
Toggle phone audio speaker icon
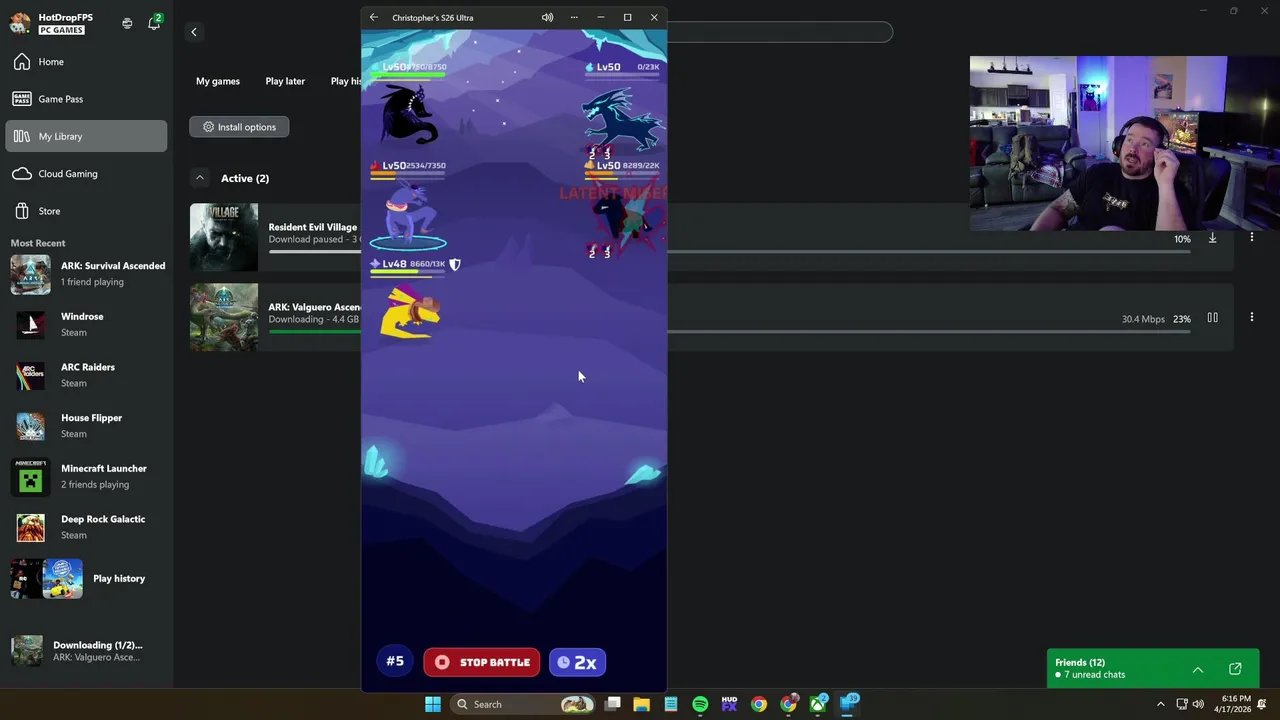click(x=547, y=17)
